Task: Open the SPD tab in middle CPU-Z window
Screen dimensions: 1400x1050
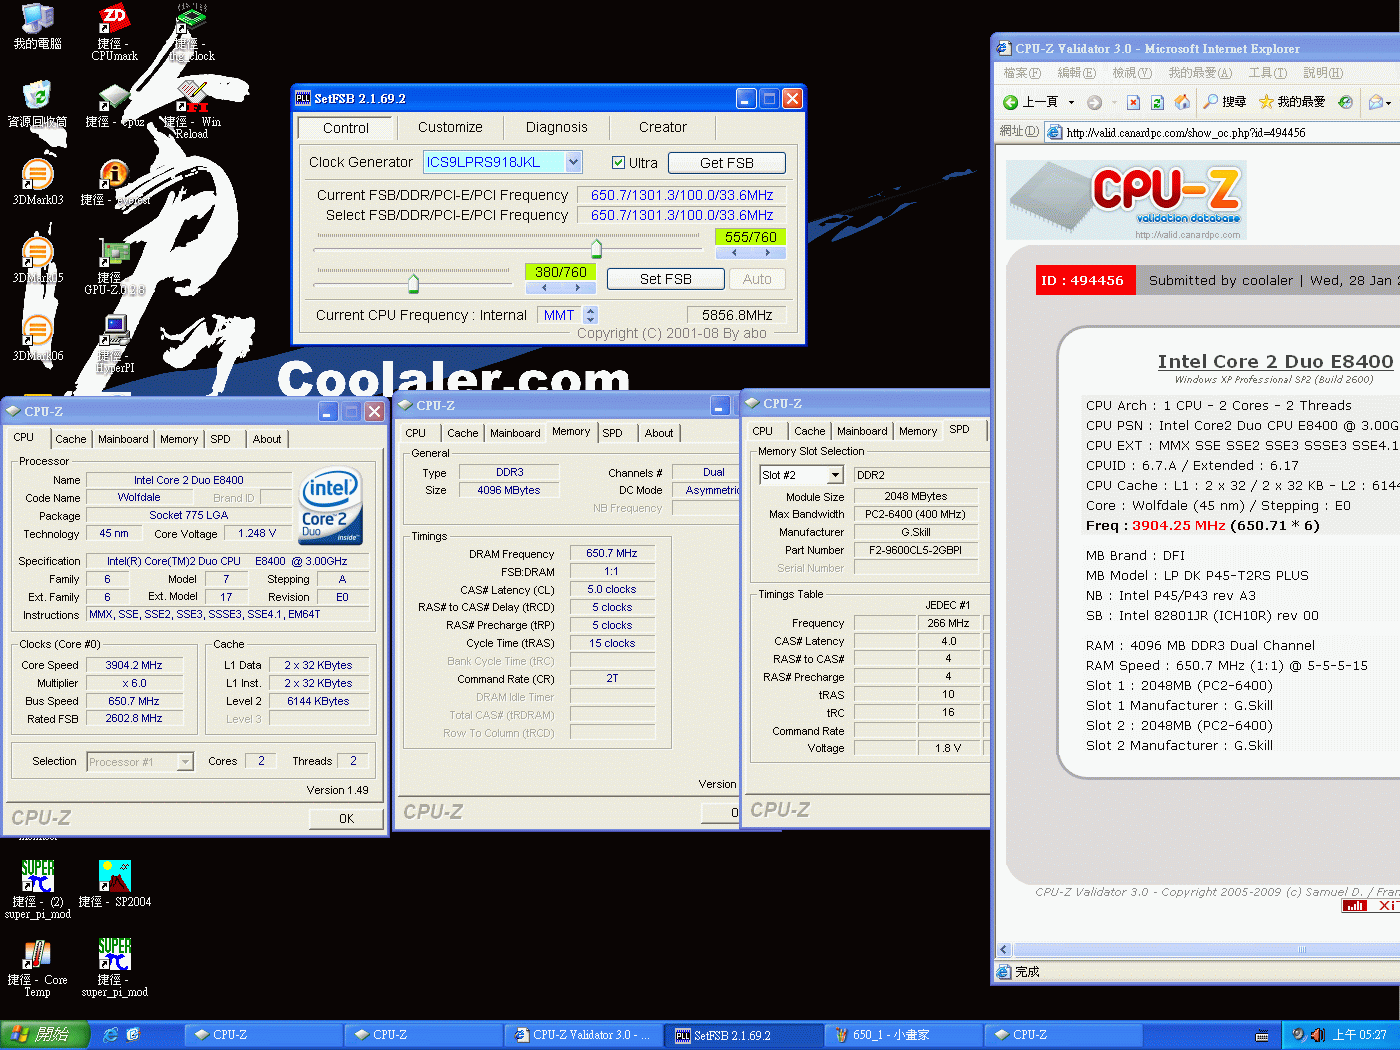Action: [x=613, y=433]
